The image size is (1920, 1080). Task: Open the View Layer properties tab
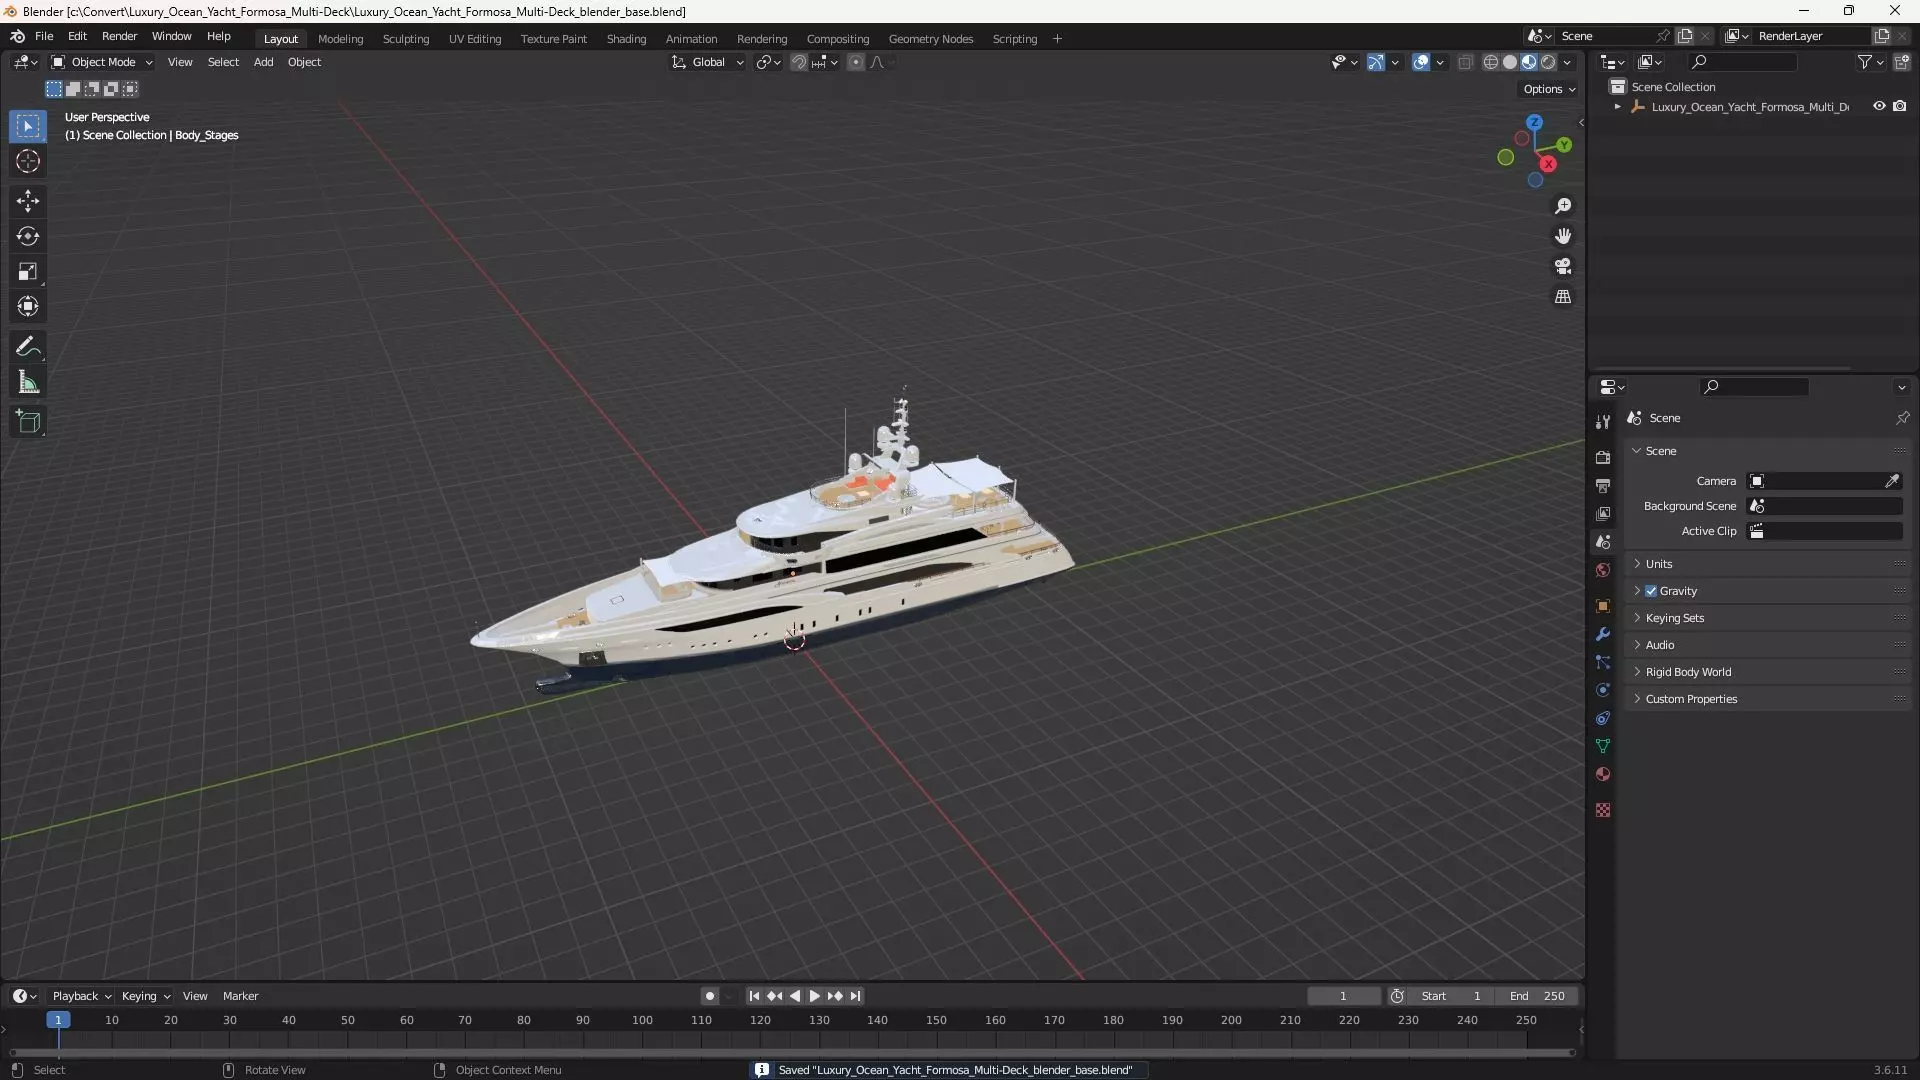tap(1603, 513)
